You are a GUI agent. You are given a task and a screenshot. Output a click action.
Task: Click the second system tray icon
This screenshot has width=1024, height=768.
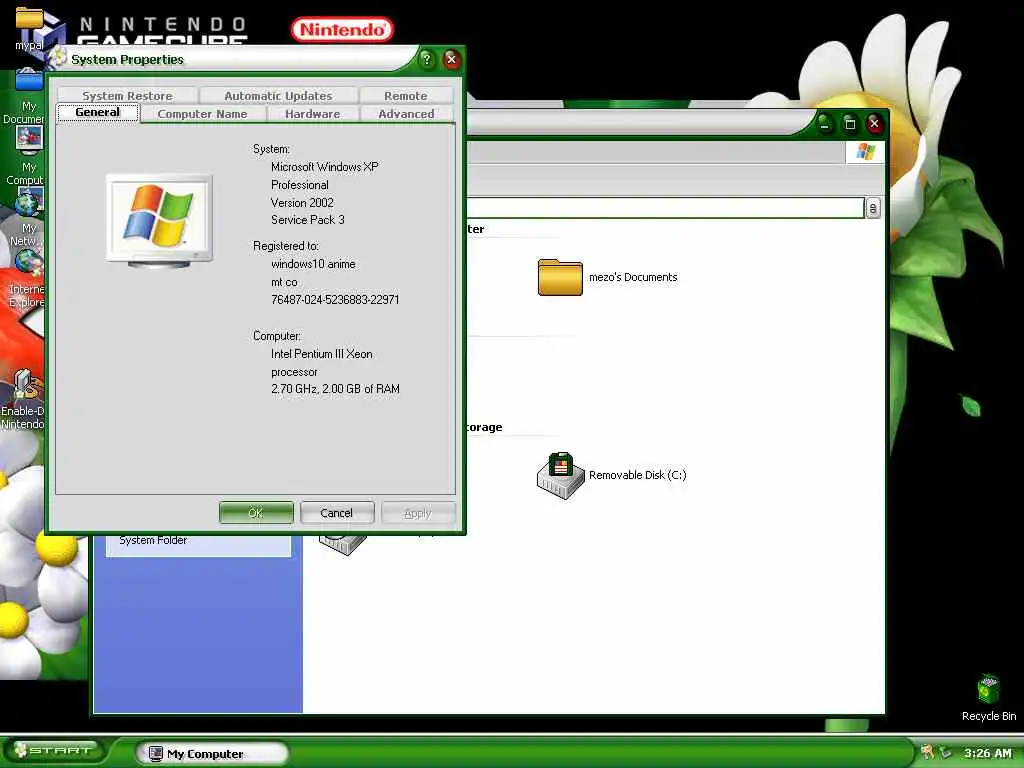click(945, 752)
